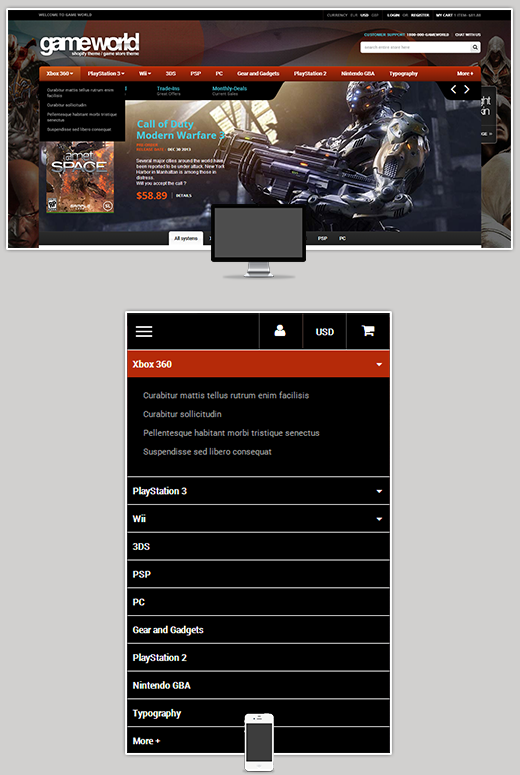Tap PlayStation 2 in mobile menu
Image resolution: width=520 pixels, height=775 pixels.
pos(258,658)
